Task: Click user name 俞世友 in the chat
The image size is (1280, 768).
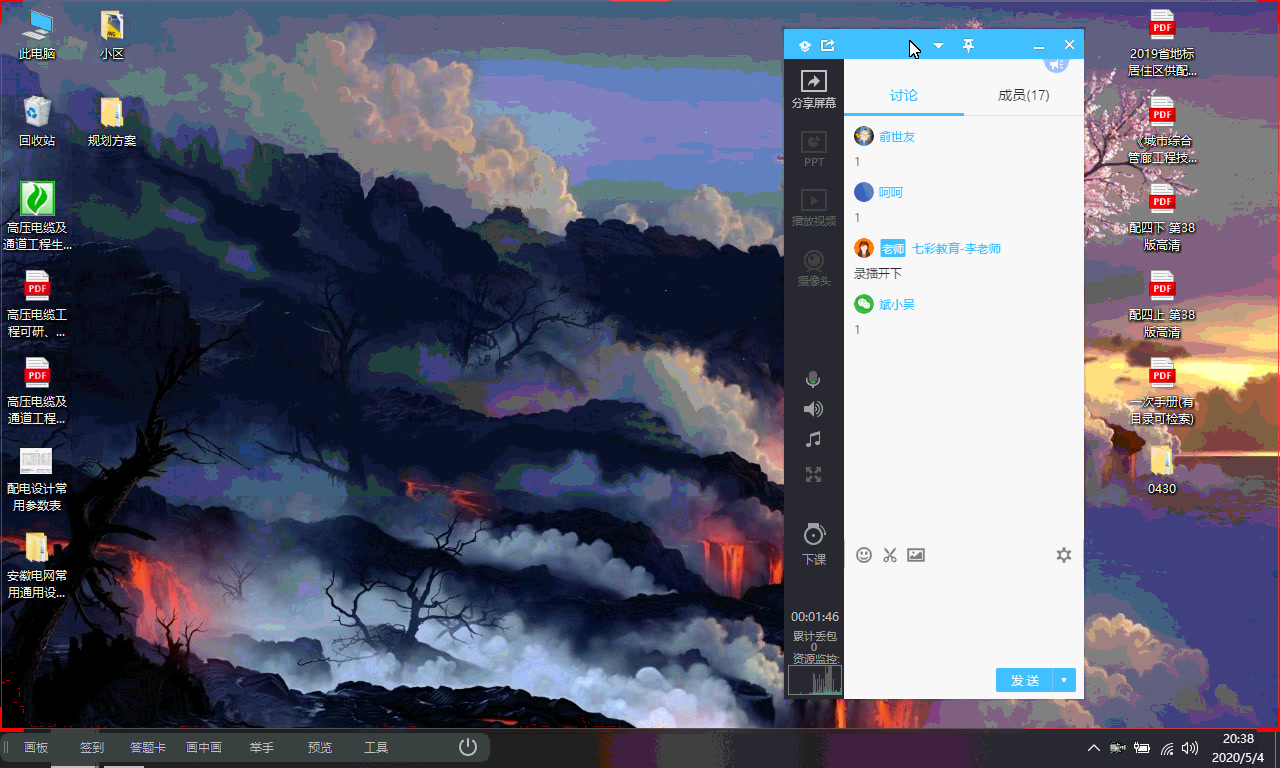Action: pos(897,137)
